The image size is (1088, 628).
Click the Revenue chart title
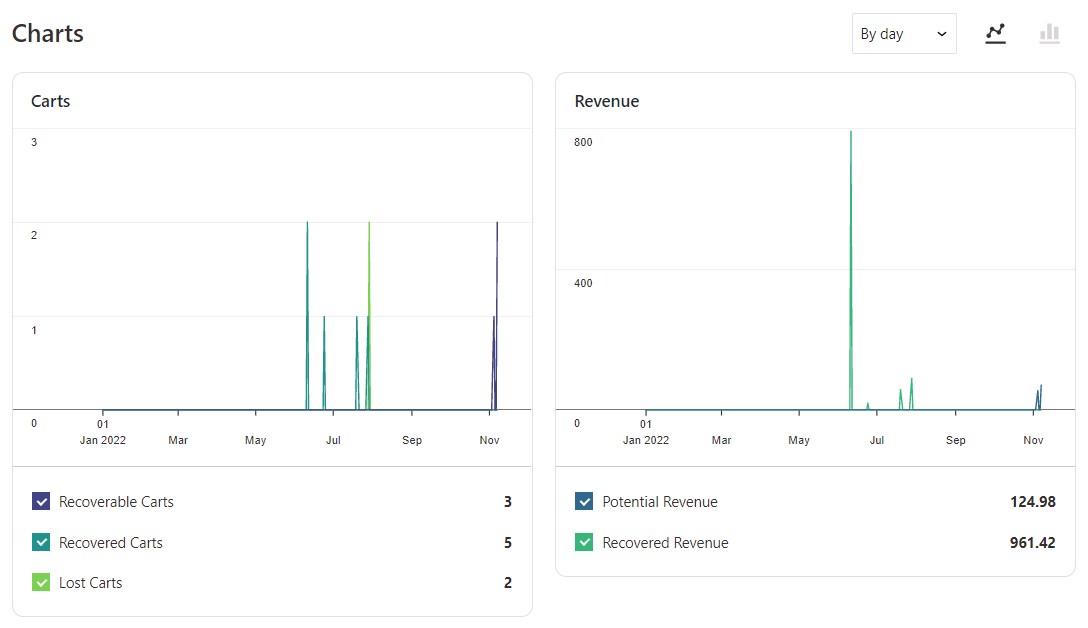pyautogui.click(x=607, y=101)
